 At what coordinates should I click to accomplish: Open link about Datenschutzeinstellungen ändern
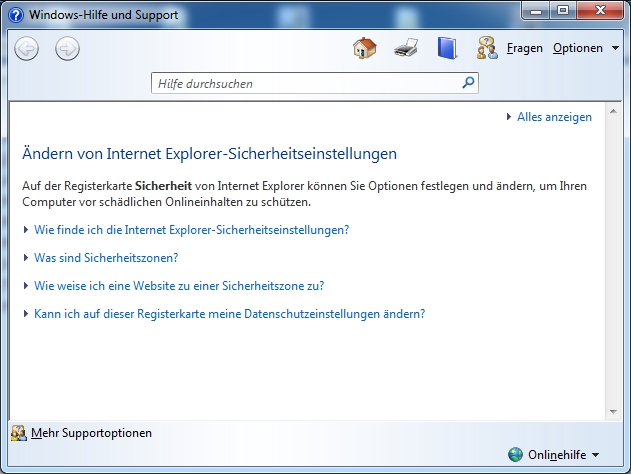(229, 314)
